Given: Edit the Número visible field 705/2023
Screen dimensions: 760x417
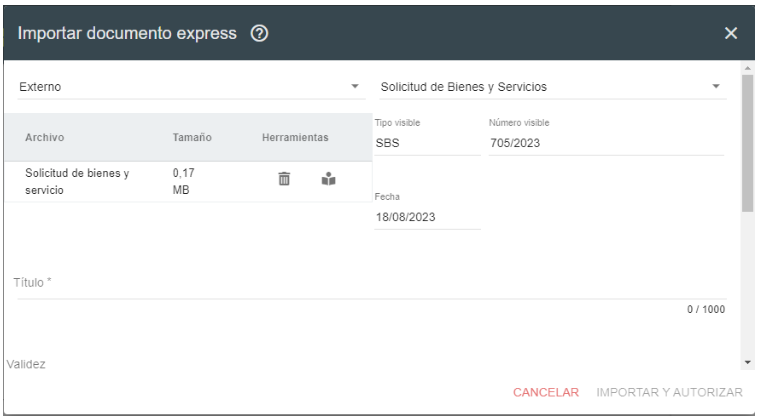Looking at the screenshot, I should 605,143.
